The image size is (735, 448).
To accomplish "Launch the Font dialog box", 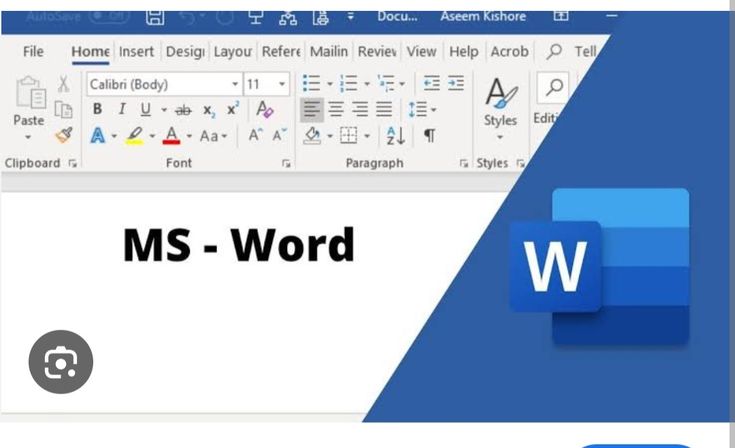I will pos(285,164).
